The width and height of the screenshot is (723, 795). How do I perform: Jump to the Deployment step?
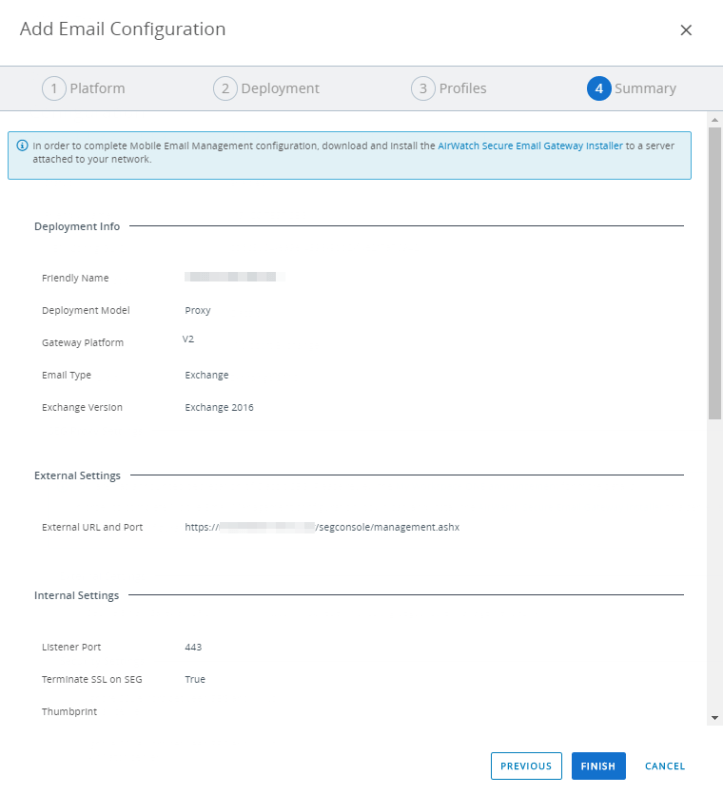(266, 88)
